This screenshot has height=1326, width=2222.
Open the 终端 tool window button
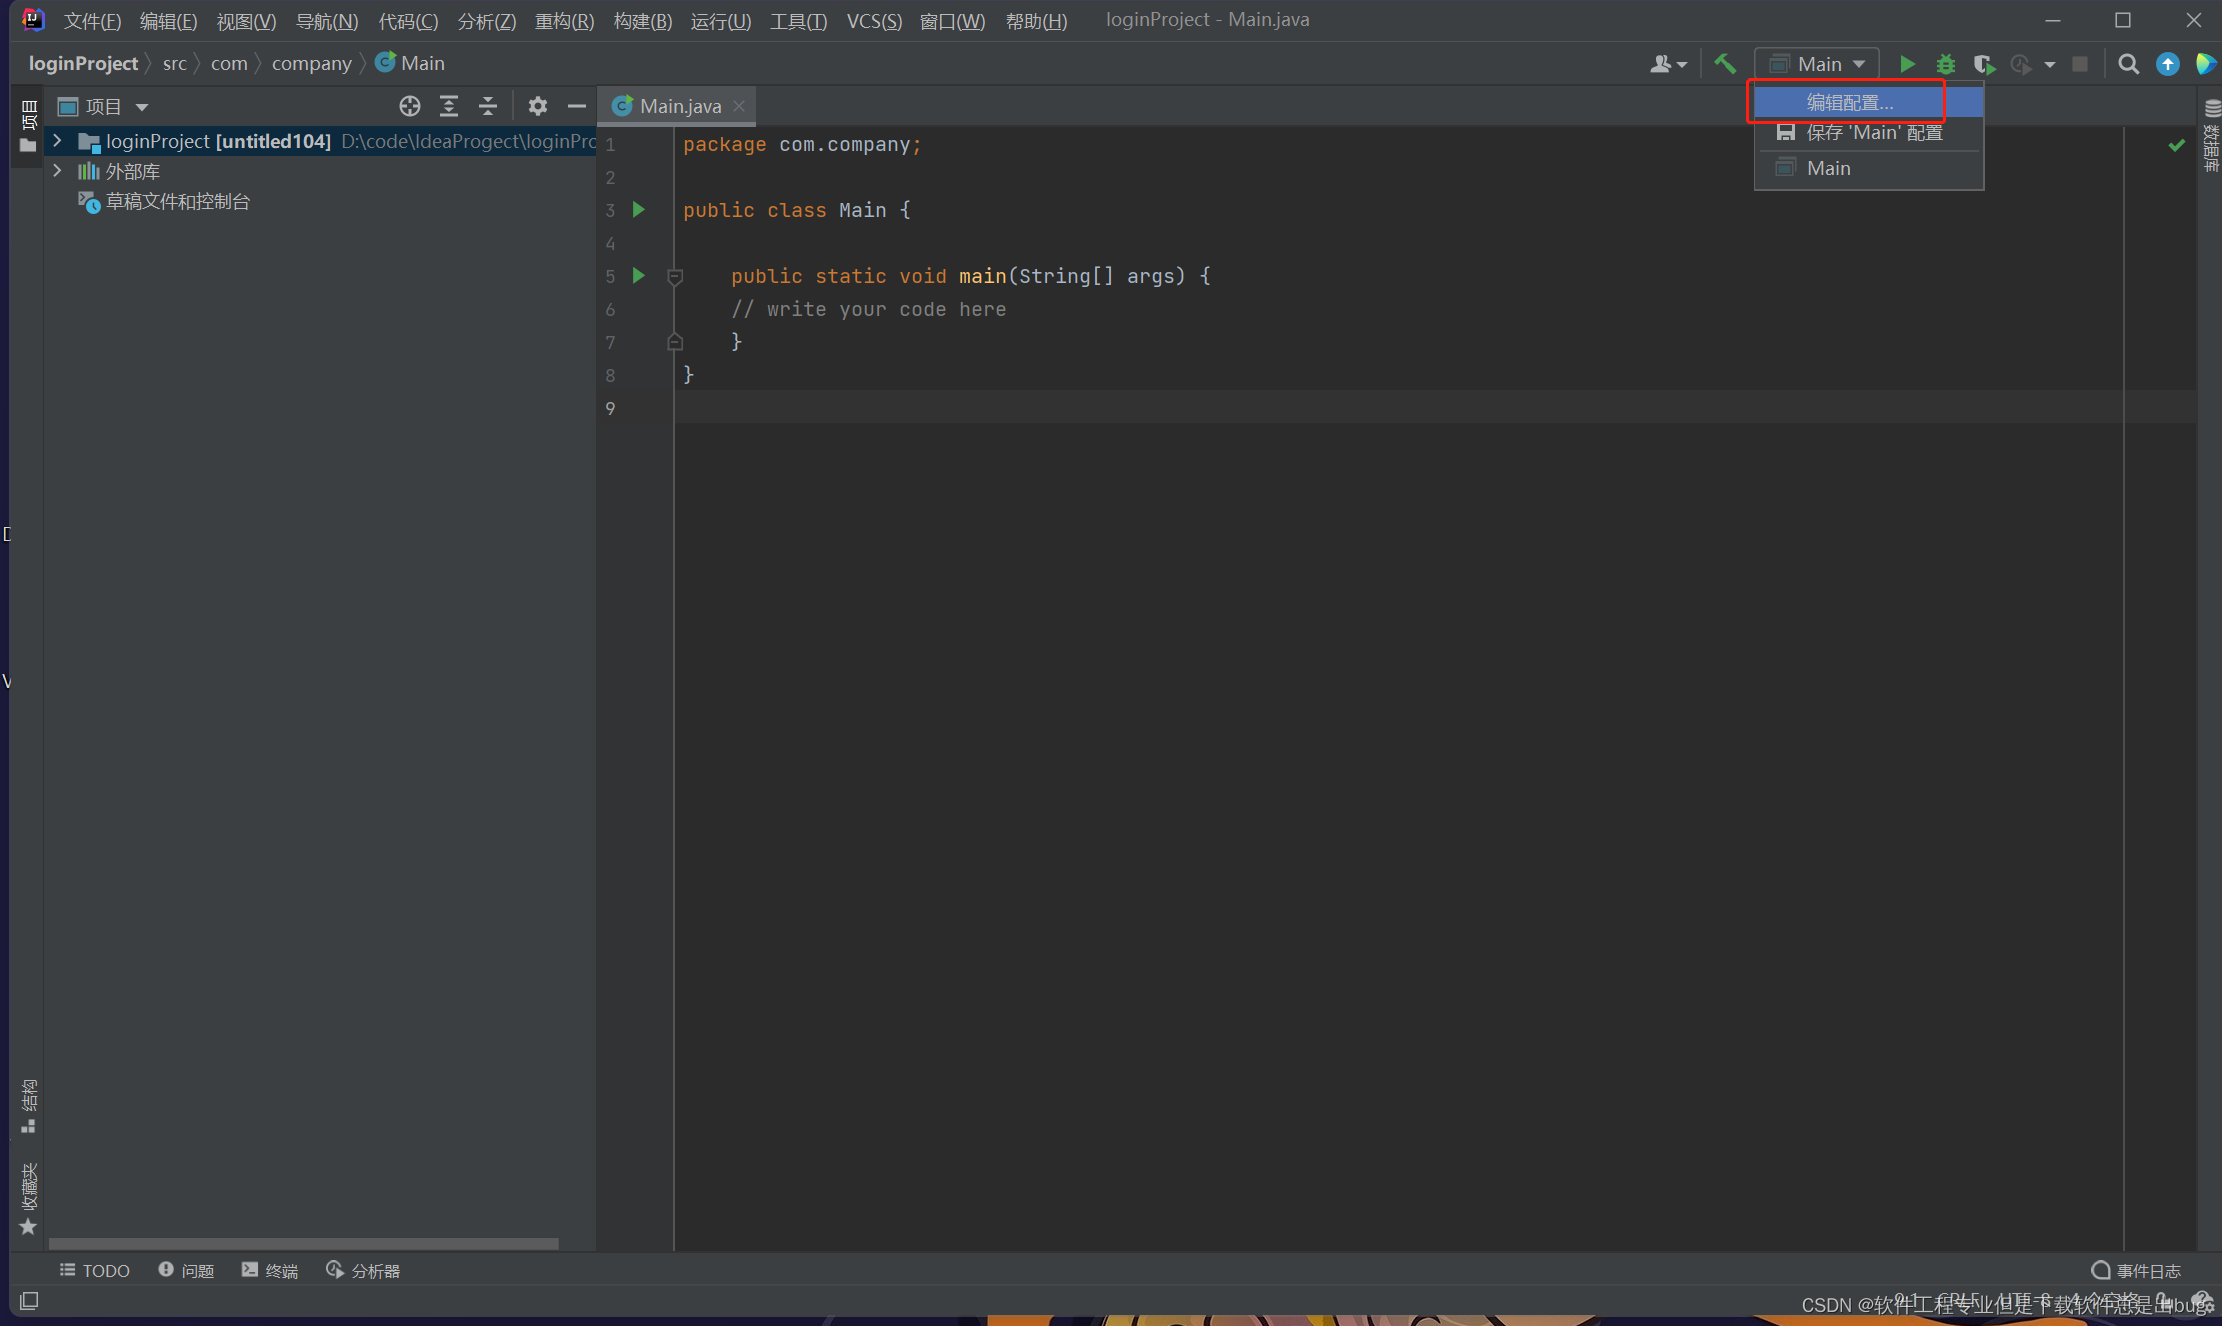[270, 1270]
